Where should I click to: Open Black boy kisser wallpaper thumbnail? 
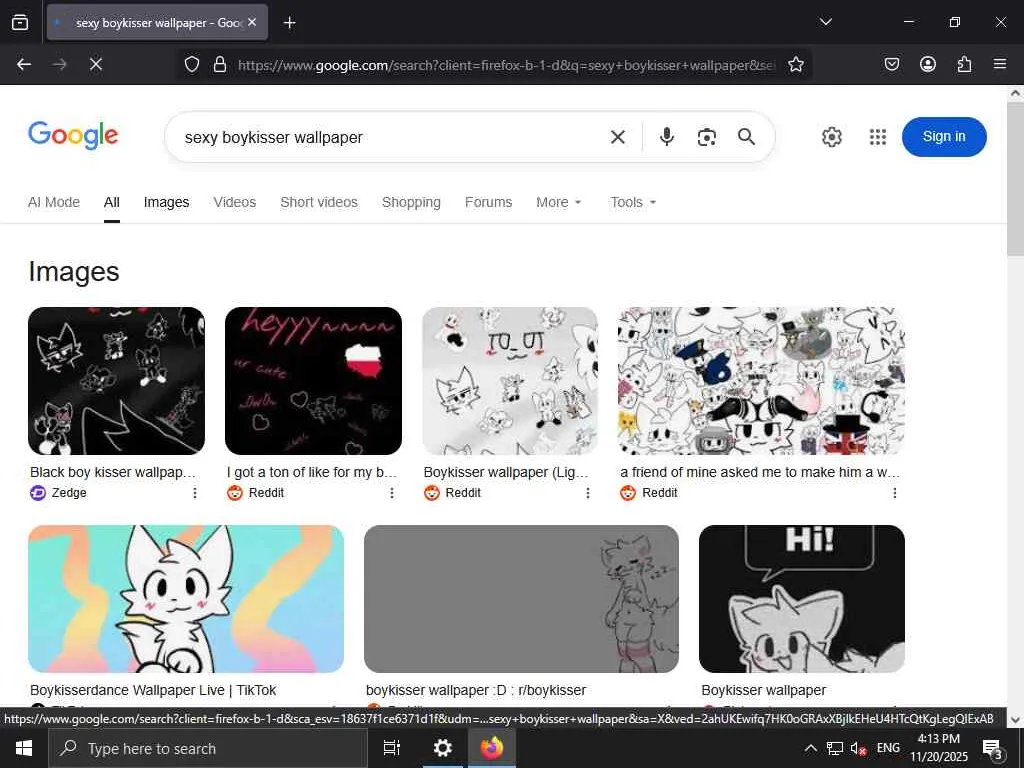[116, 381]
